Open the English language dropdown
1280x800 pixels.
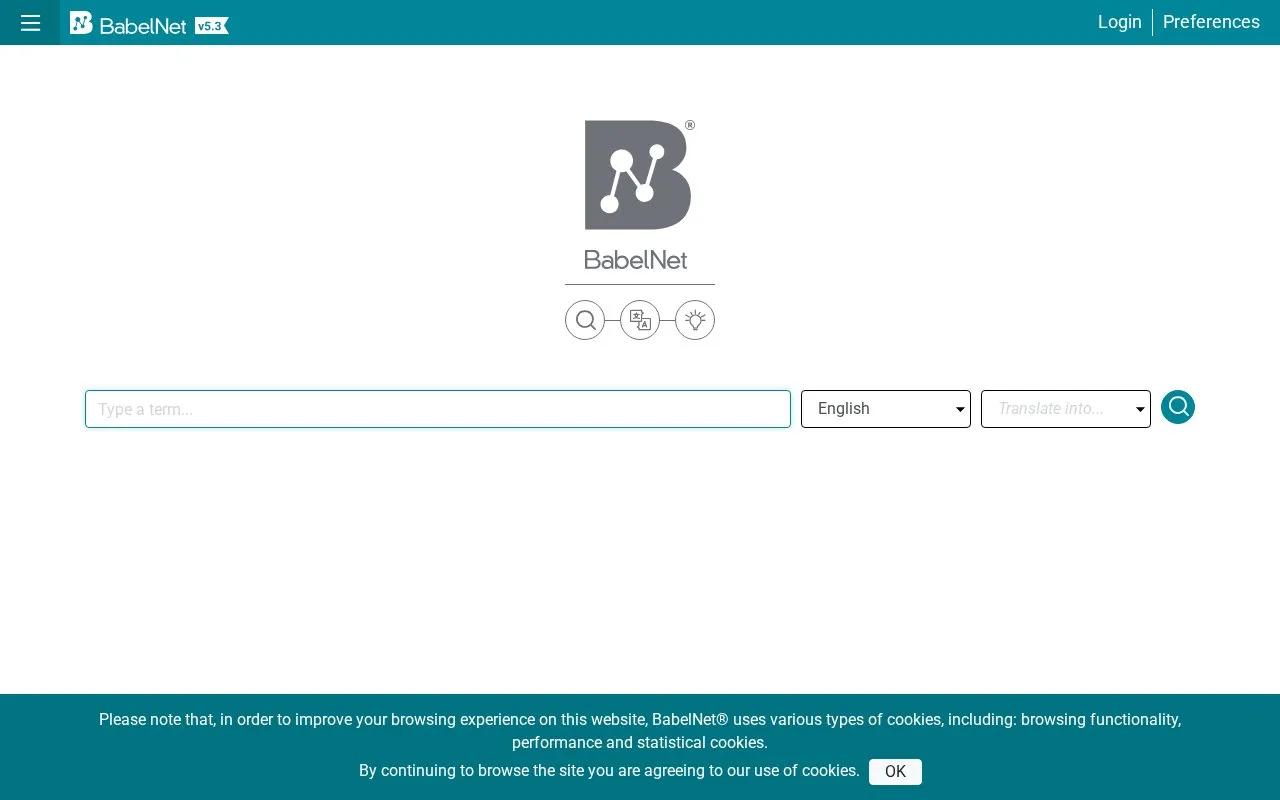886,409
